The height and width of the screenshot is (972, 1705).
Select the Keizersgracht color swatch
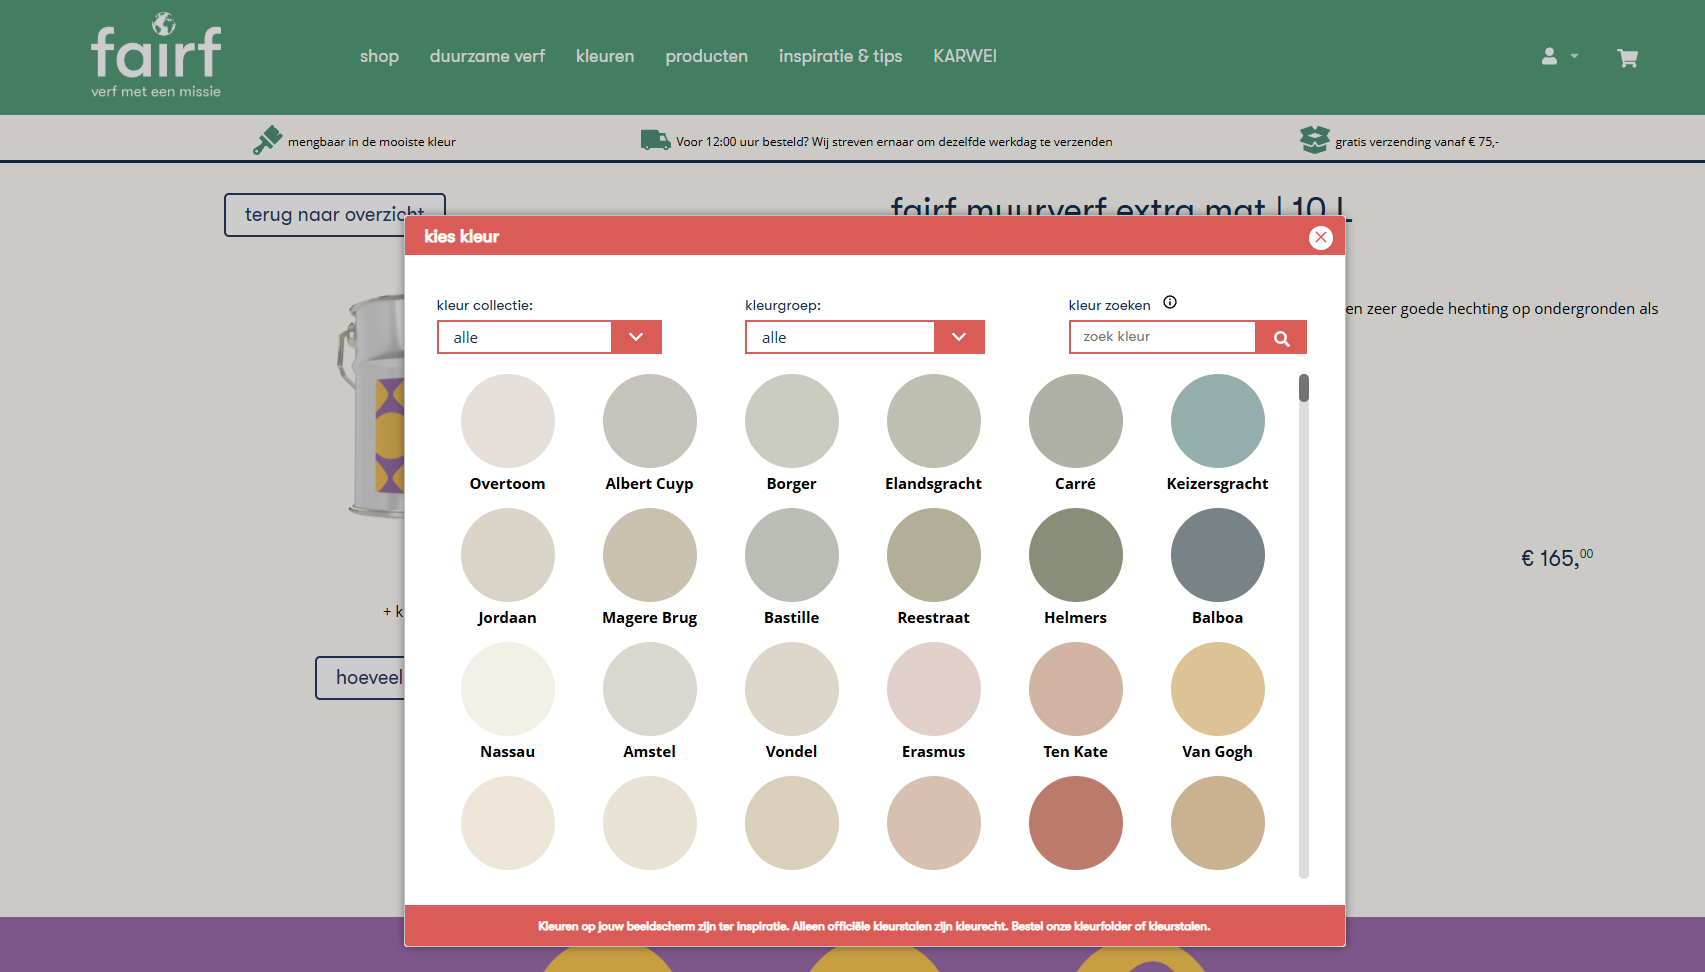click(1217, 421)
